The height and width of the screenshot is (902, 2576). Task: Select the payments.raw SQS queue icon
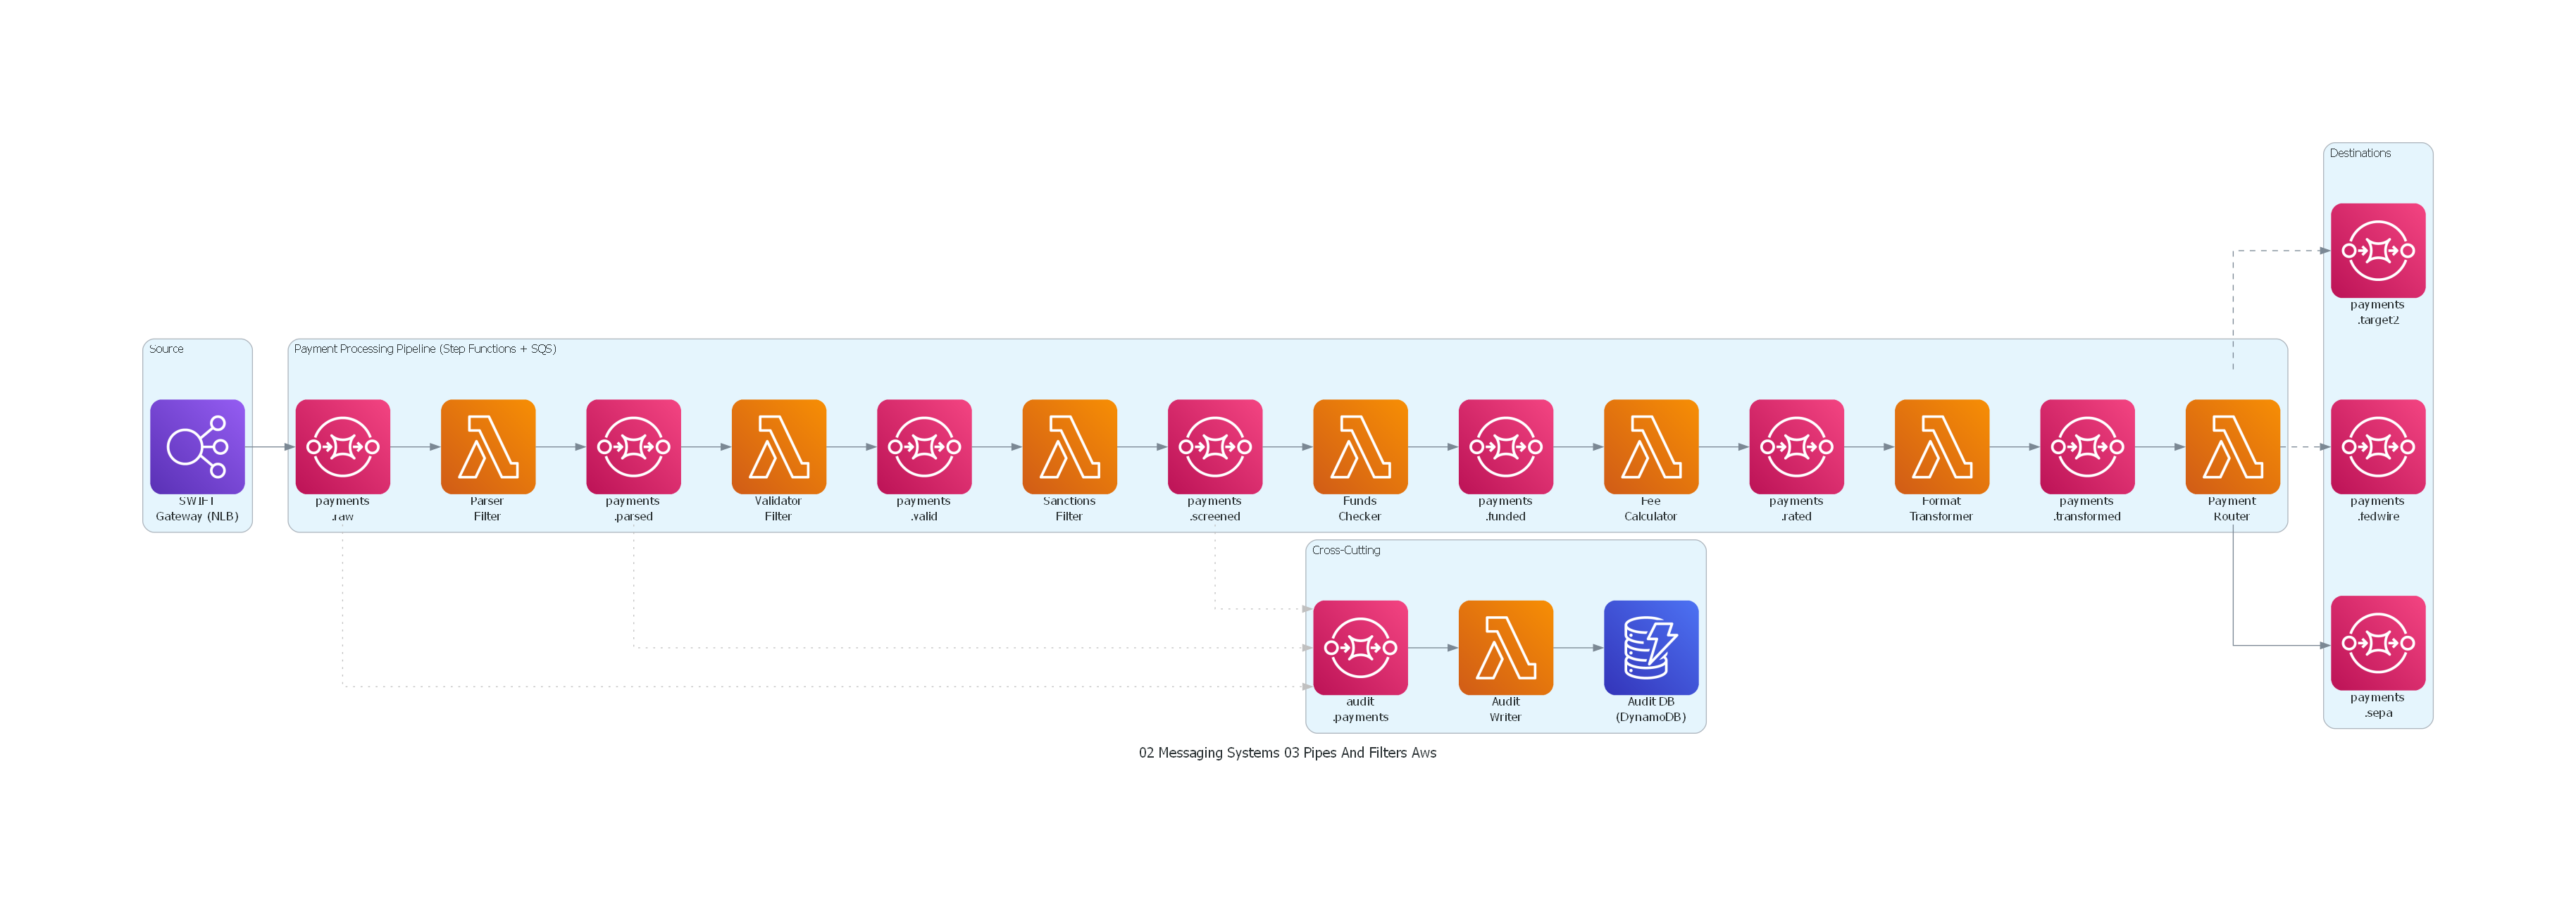coord(342,446)
